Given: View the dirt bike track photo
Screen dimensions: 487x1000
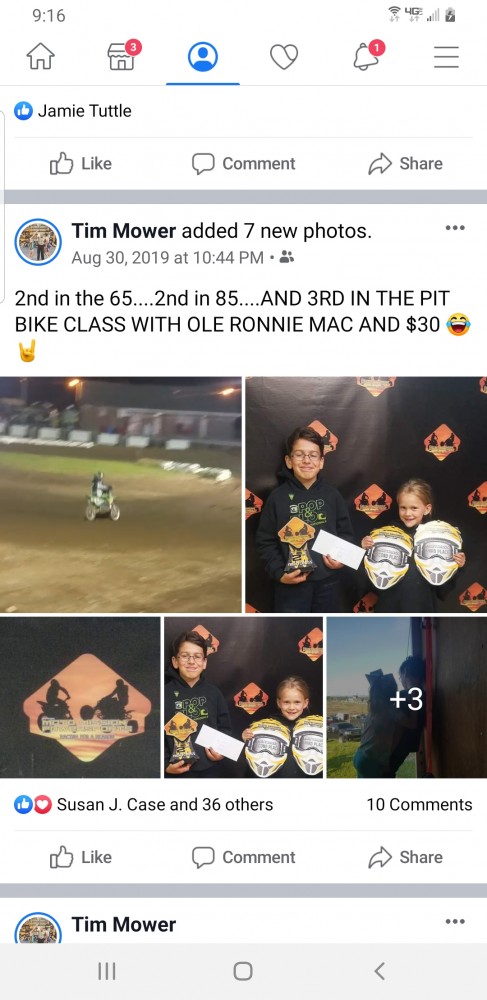Looking at the screenshot, I should pos(120,494).
